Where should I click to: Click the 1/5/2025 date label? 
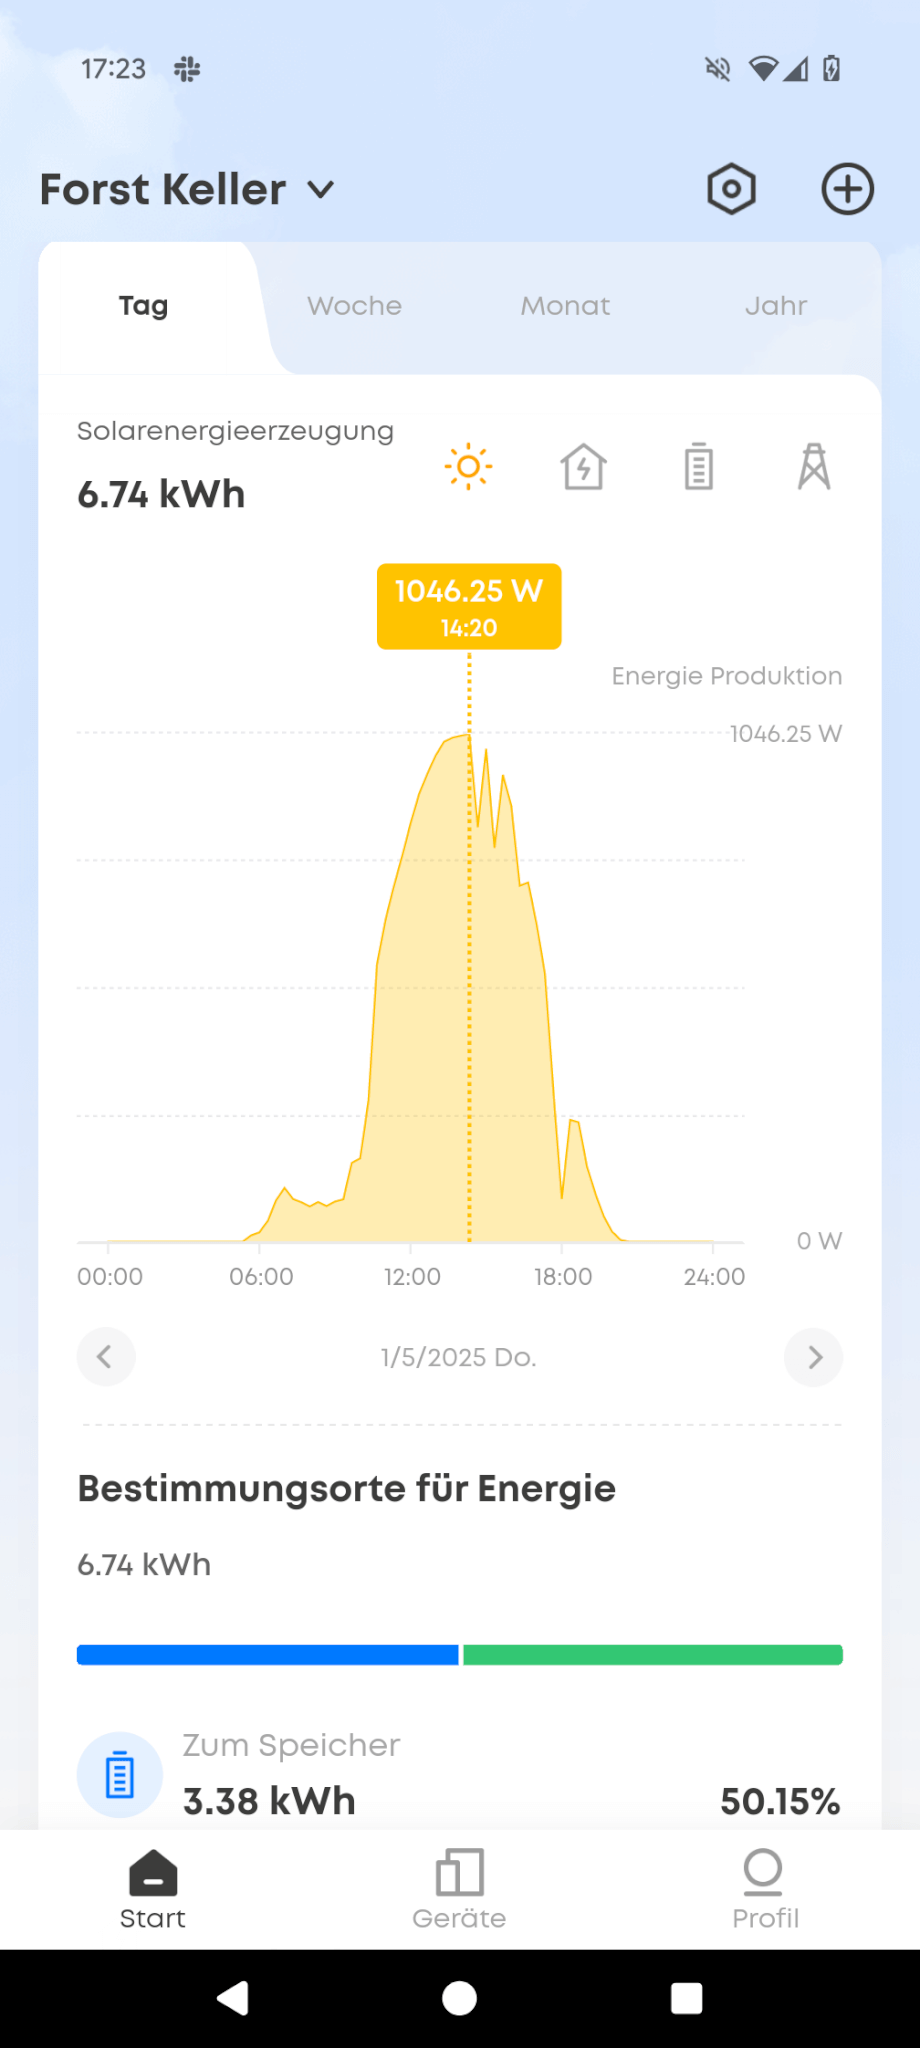(459, 1357)
